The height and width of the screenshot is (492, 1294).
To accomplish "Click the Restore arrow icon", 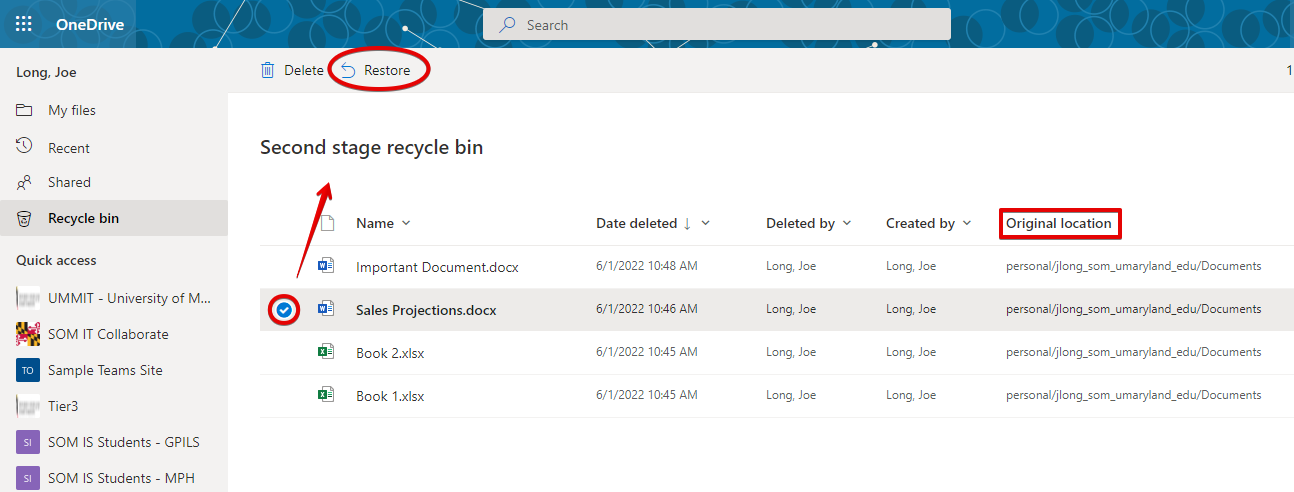I will coord(348,70).
